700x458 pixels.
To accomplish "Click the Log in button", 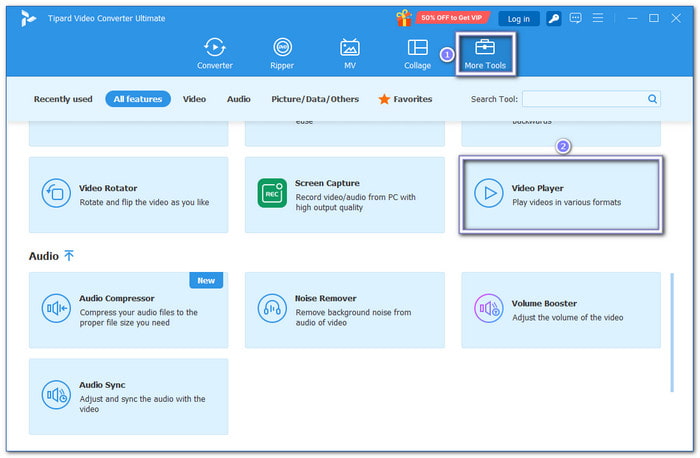I will click(x=519, y=19).
